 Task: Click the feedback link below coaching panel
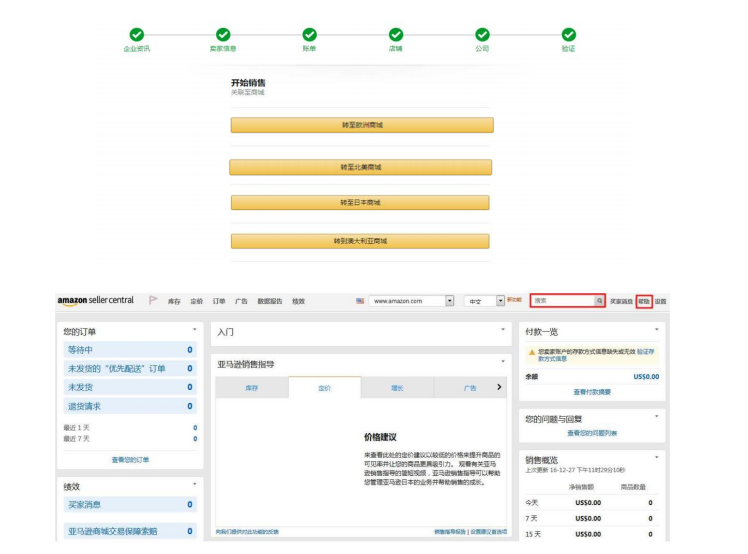coord(247,532)
